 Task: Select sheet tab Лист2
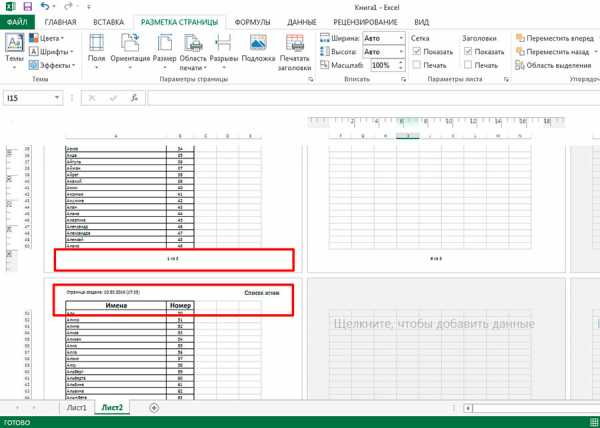click(112, 408)
